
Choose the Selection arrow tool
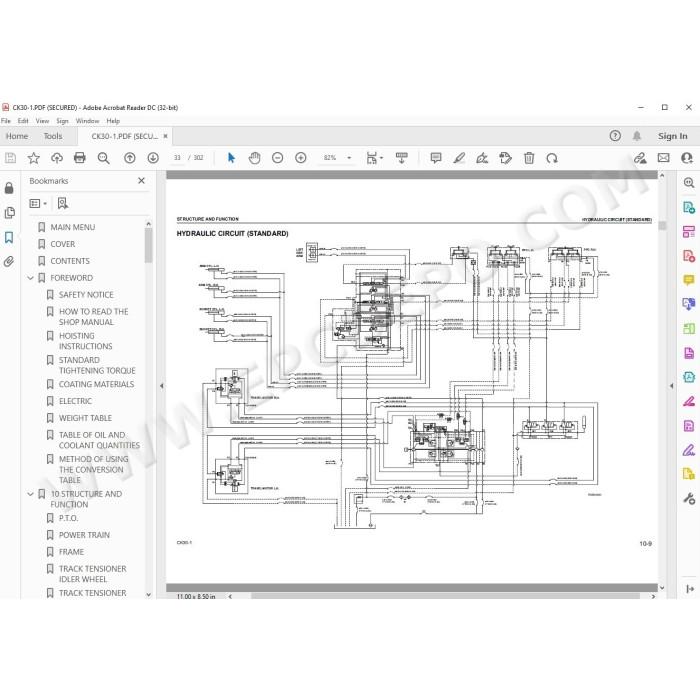[x=231, y=158]
